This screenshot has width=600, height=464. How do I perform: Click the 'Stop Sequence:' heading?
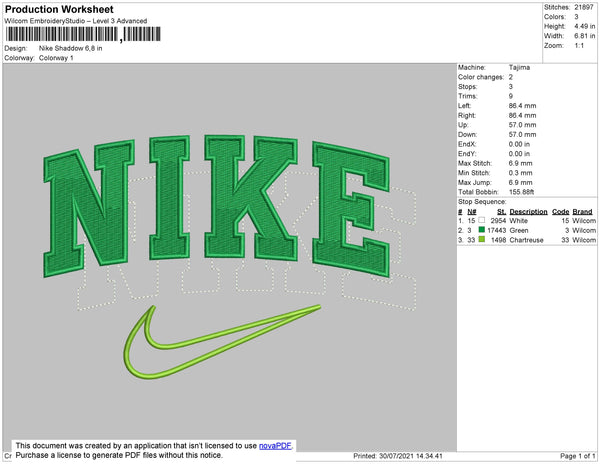482,202
